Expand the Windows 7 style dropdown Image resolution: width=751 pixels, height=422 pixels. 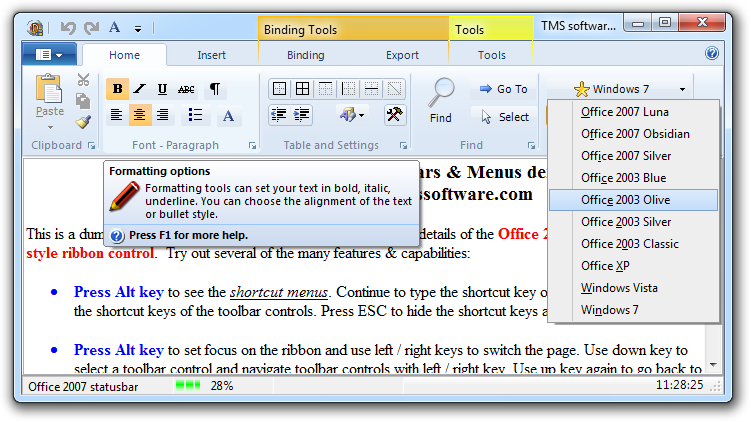tap(630, 89)
